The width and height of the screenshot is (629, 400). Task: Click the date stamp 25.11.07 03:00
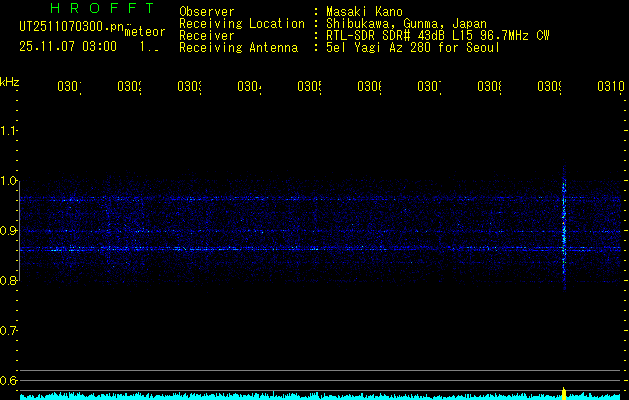[x=68, y=47]
